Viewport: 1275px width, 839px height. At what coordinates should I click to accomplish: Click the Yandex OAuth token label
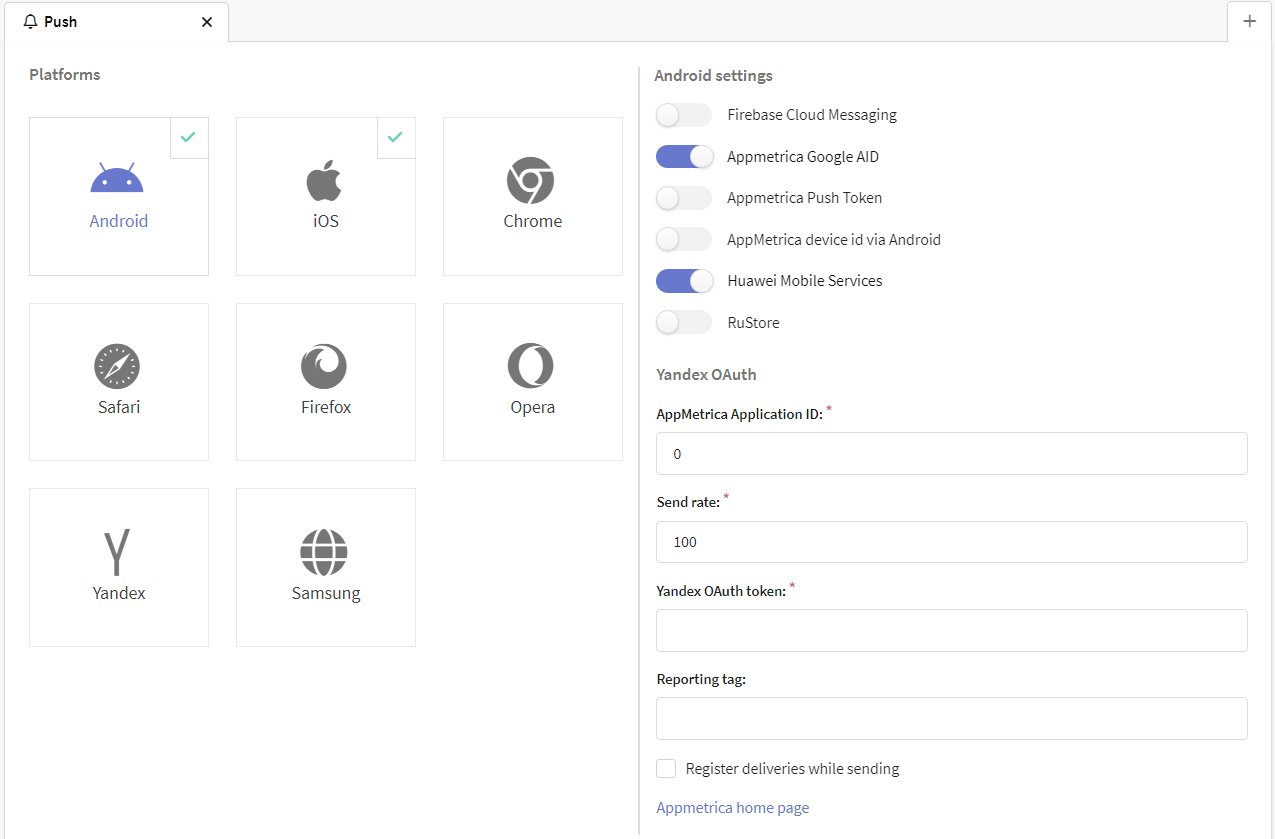(x=721, y=591)
